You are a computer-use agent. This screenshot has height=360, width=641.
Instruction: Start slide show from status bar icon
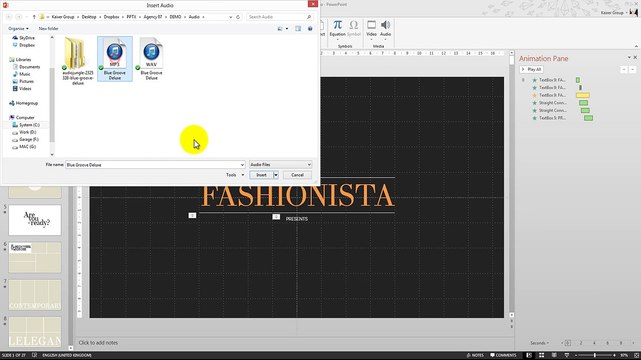coord(567,355)
